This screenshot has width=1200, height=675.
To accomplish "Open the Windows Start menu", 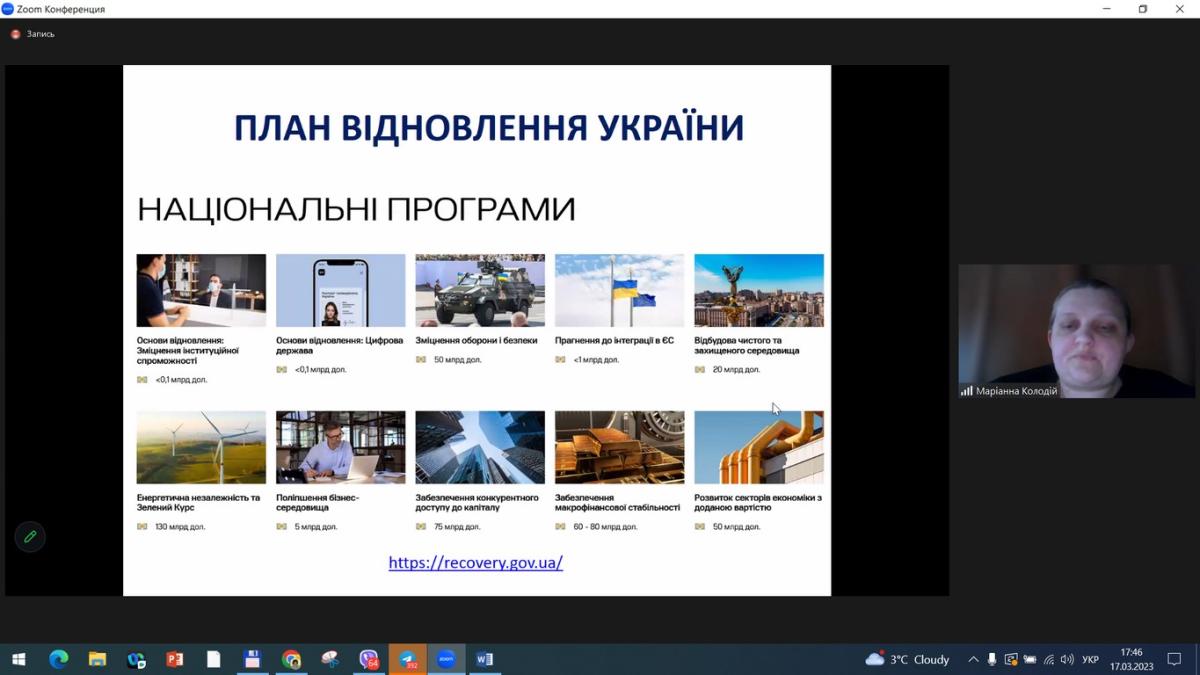I will (18, 659).
